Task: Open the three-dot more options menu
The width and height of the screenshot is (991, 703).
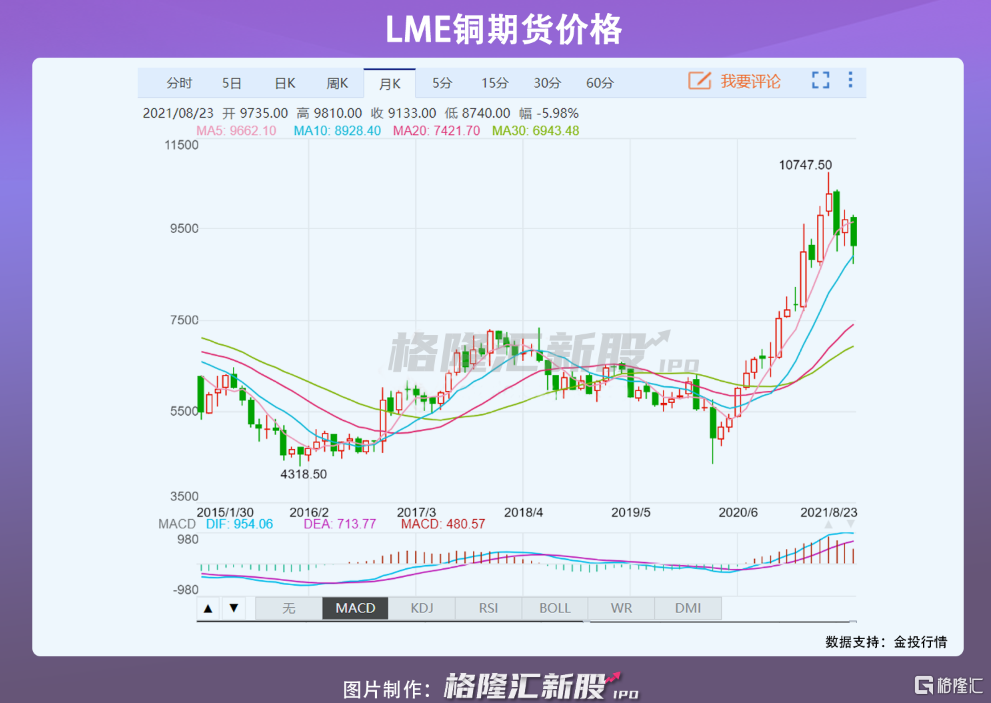Action: coord(850,81)
